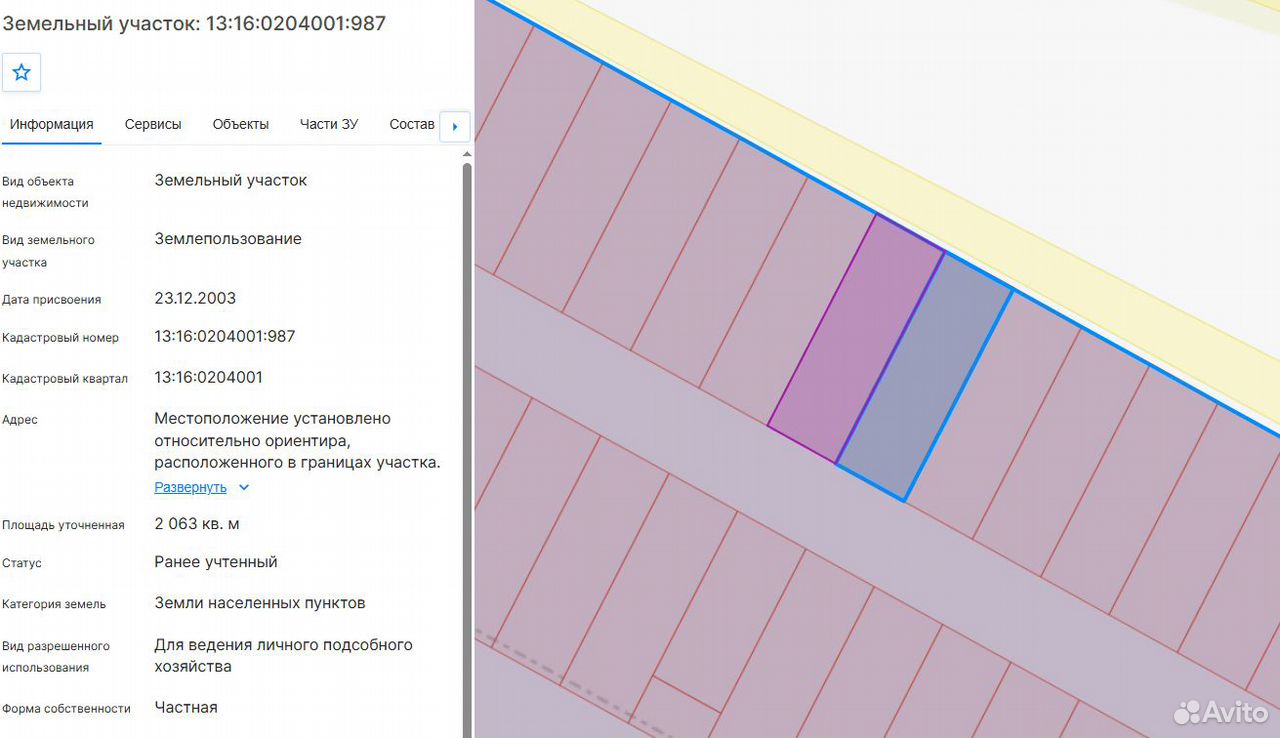
Task: Switch to the Сервисы tab
Action: click(153, 125)
